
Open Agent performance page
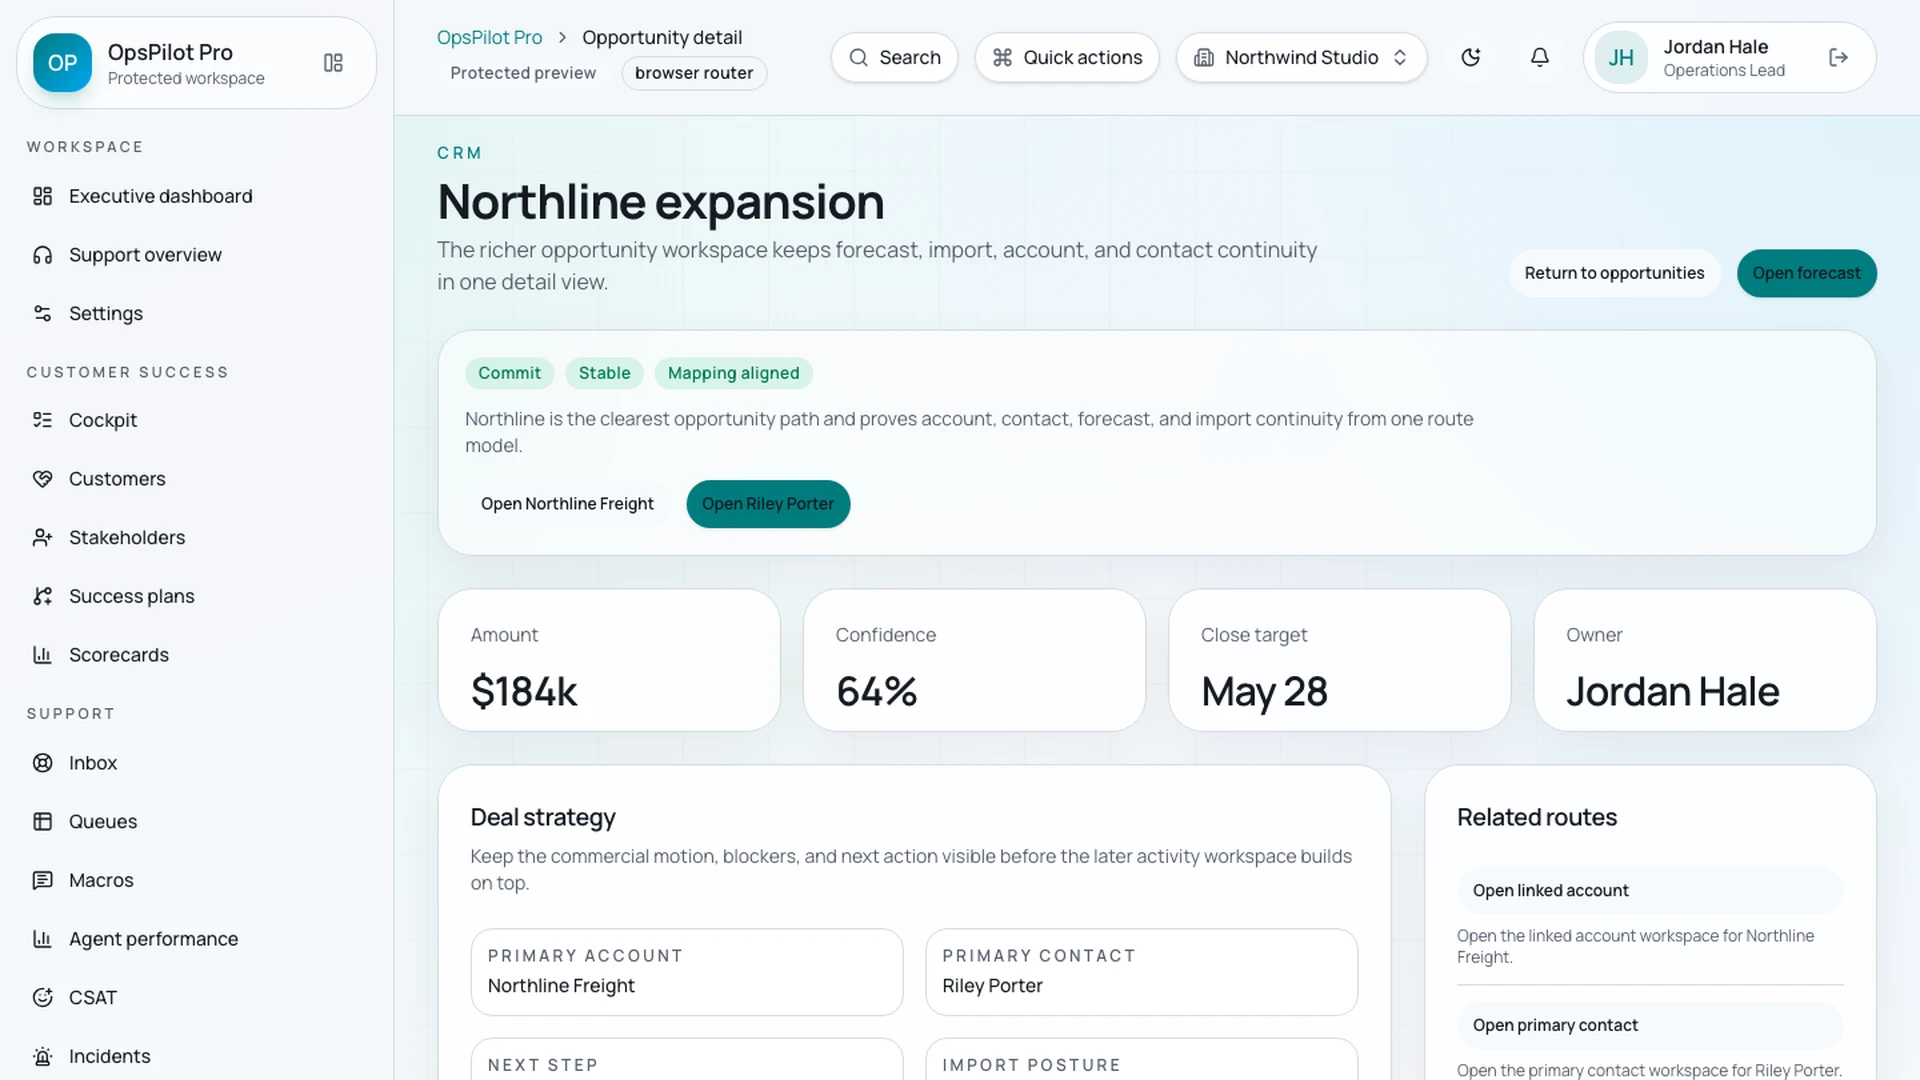[x=196, y=939]
